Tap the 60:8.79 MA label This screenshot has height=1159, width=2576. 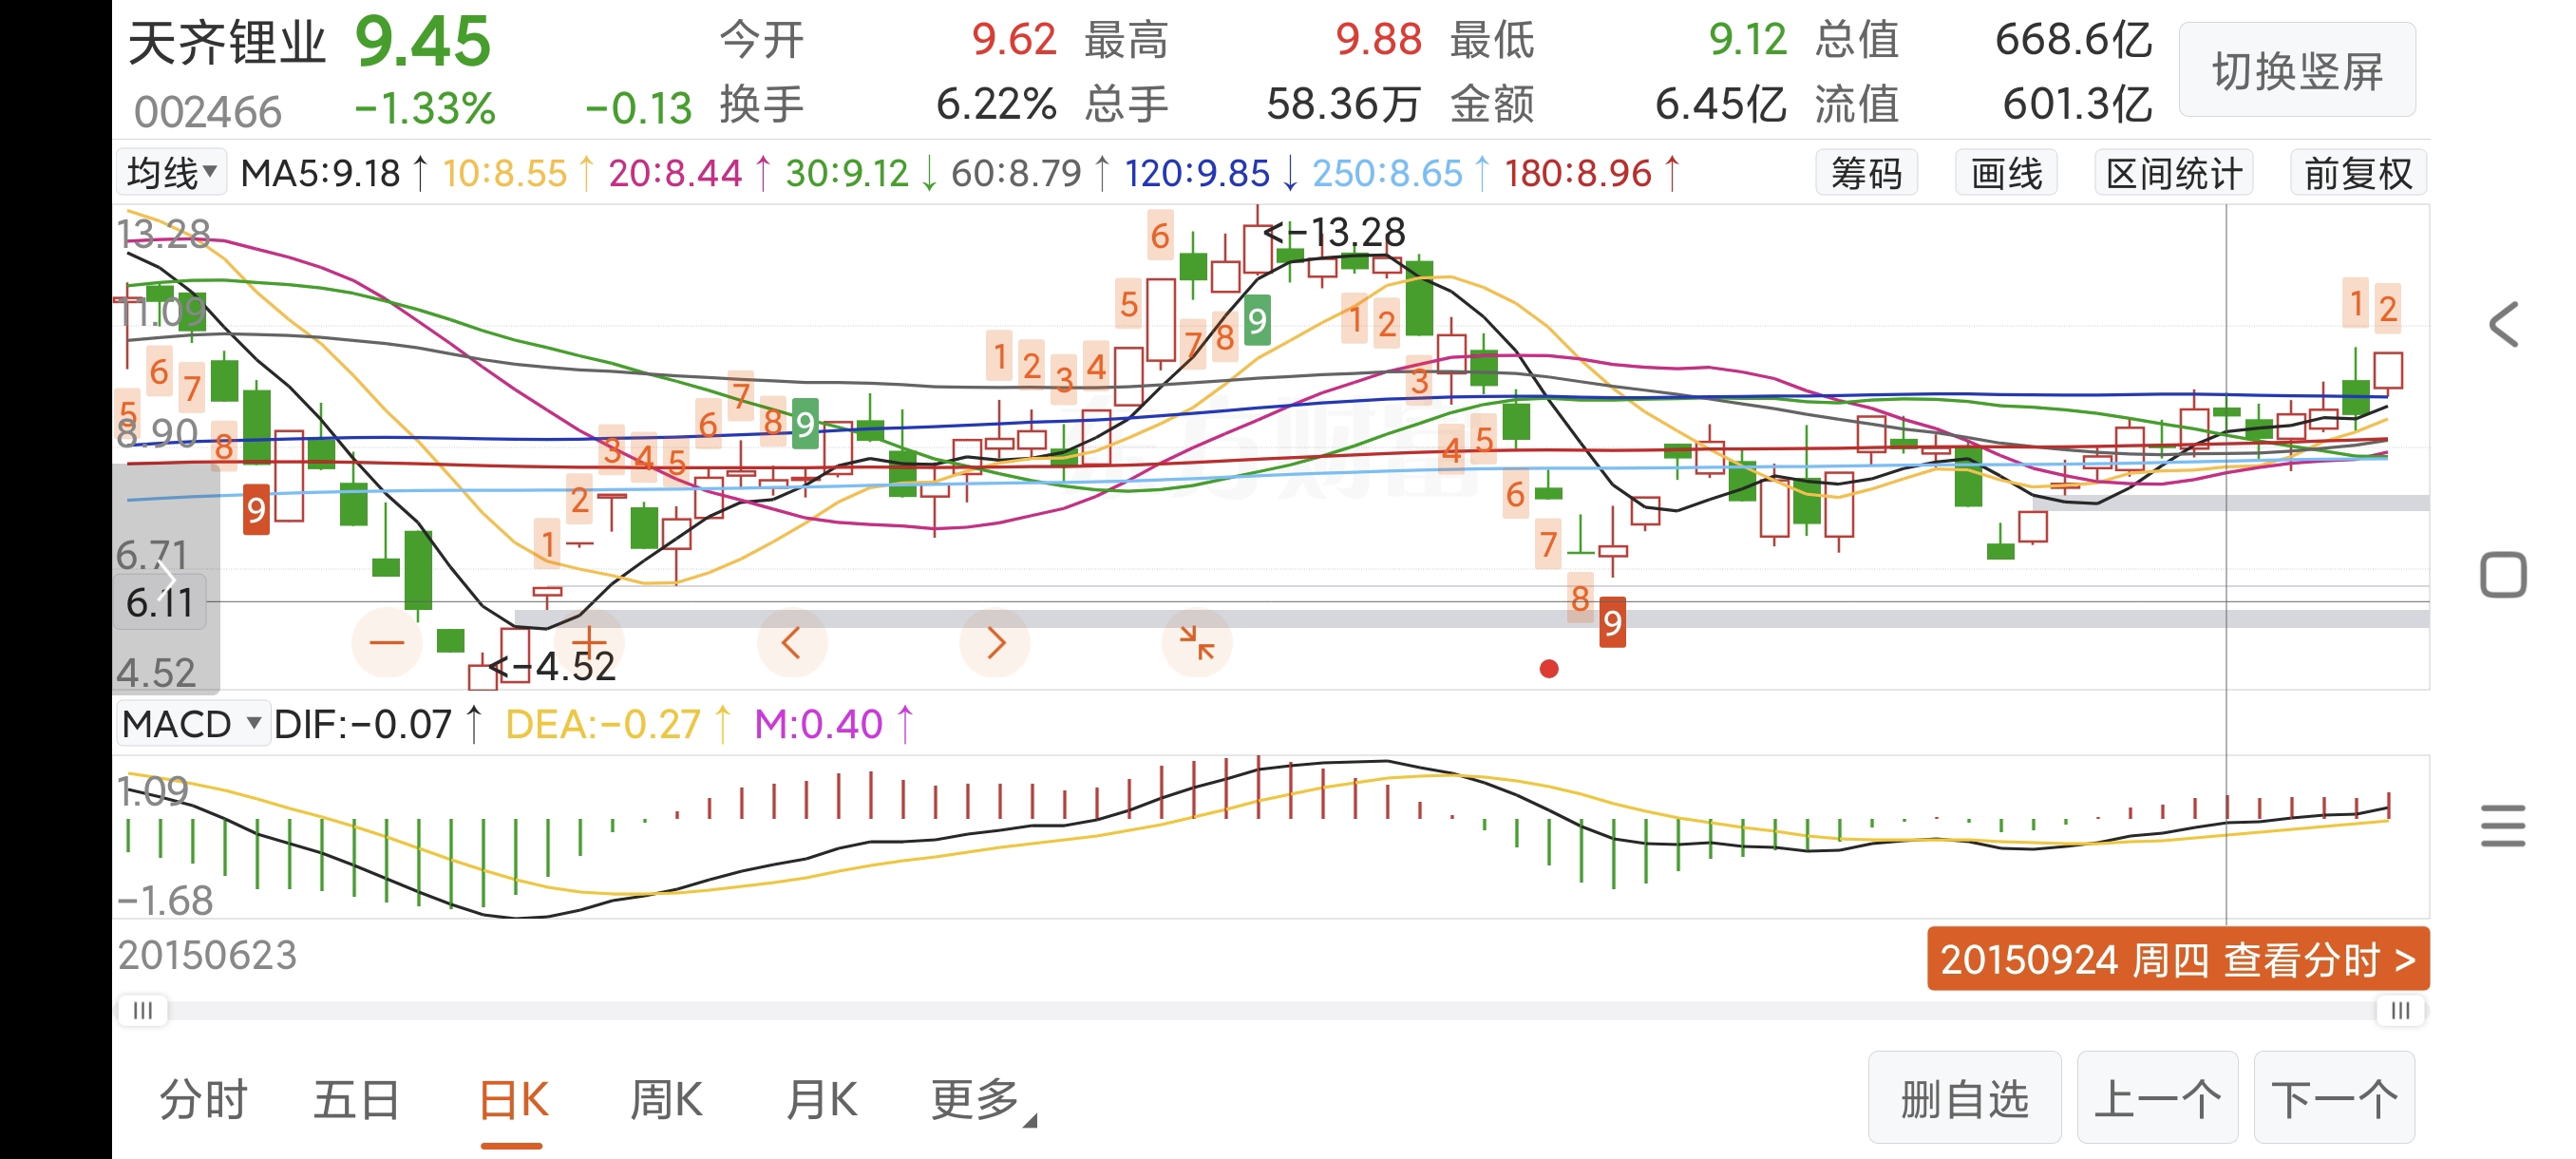click(x=1030, y=174)
